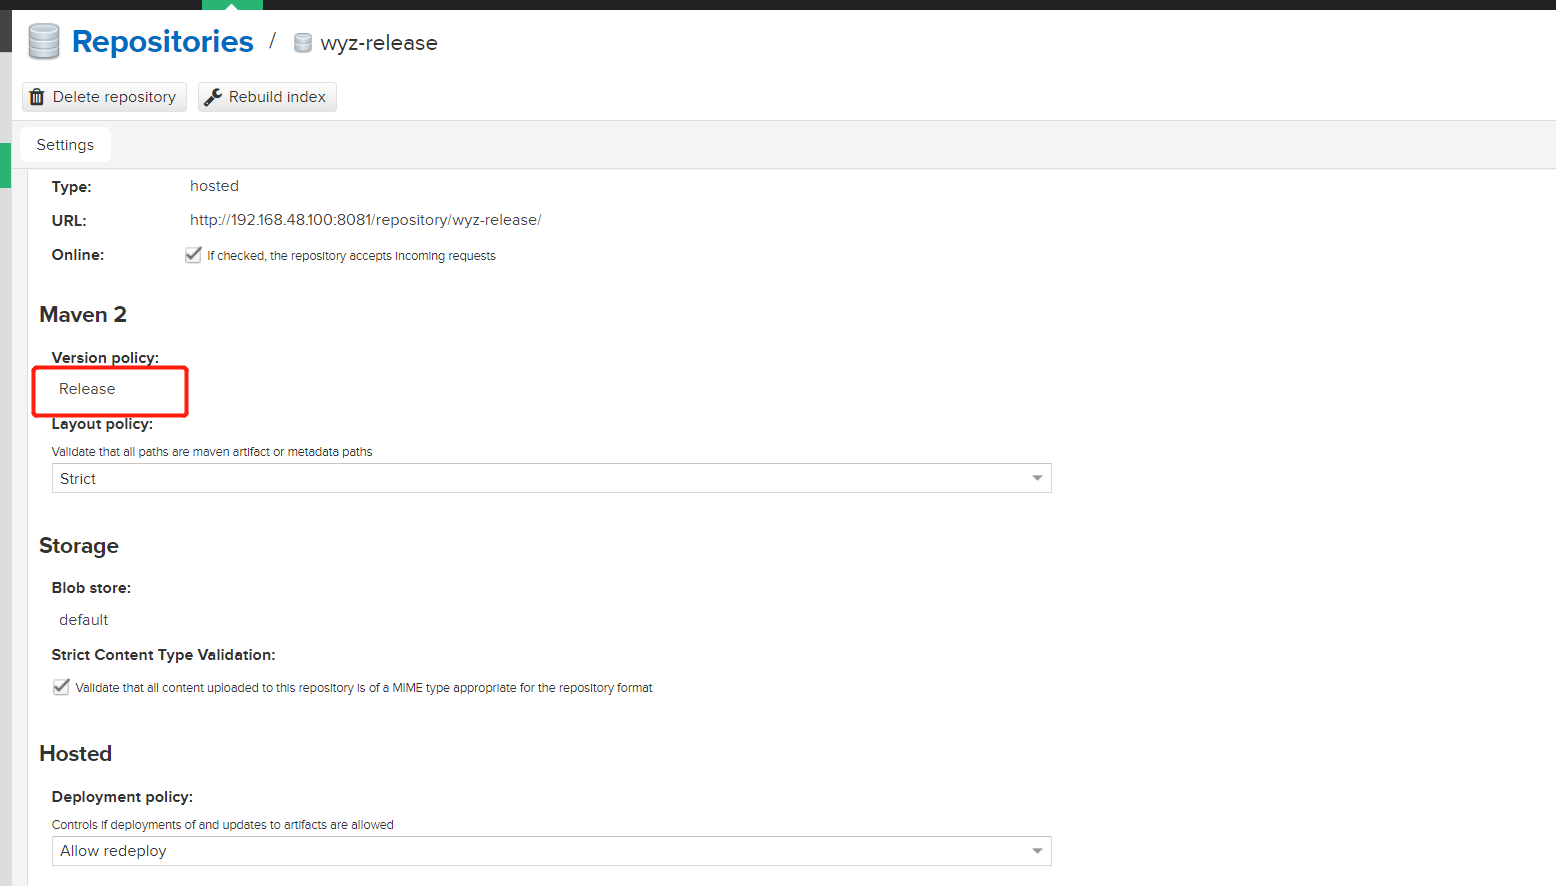Select Strict in the Layout policy combo box
This screenshot has width=1556, height=886.
550,478
